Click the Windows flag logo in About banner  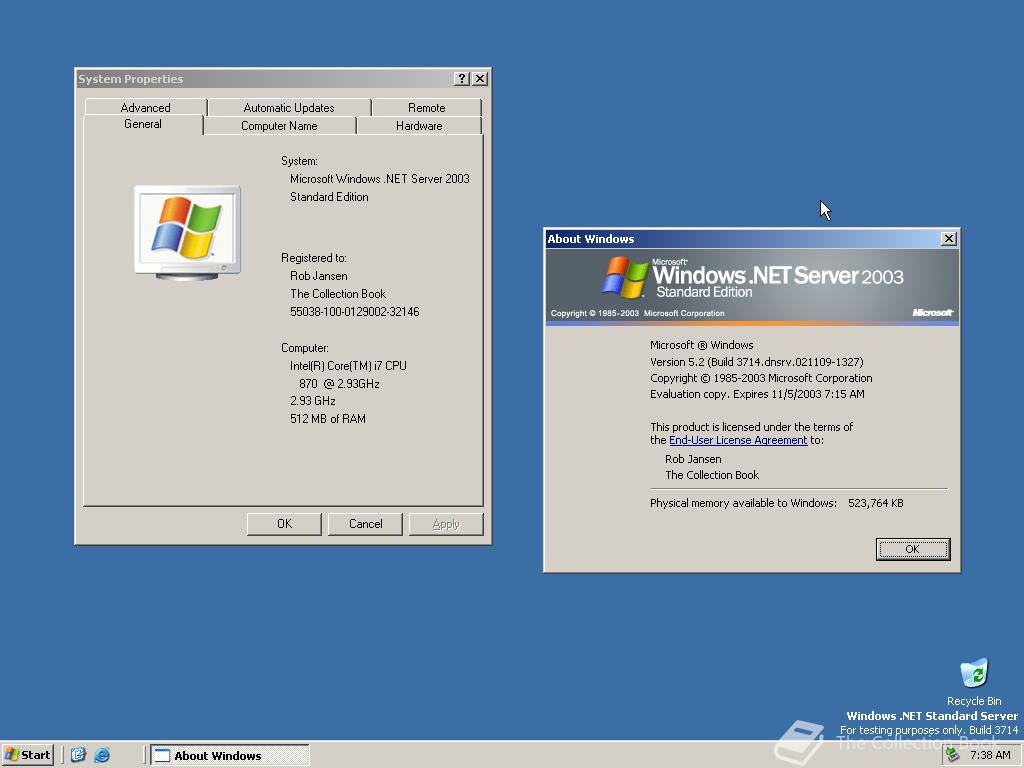(x=625, y=278)
